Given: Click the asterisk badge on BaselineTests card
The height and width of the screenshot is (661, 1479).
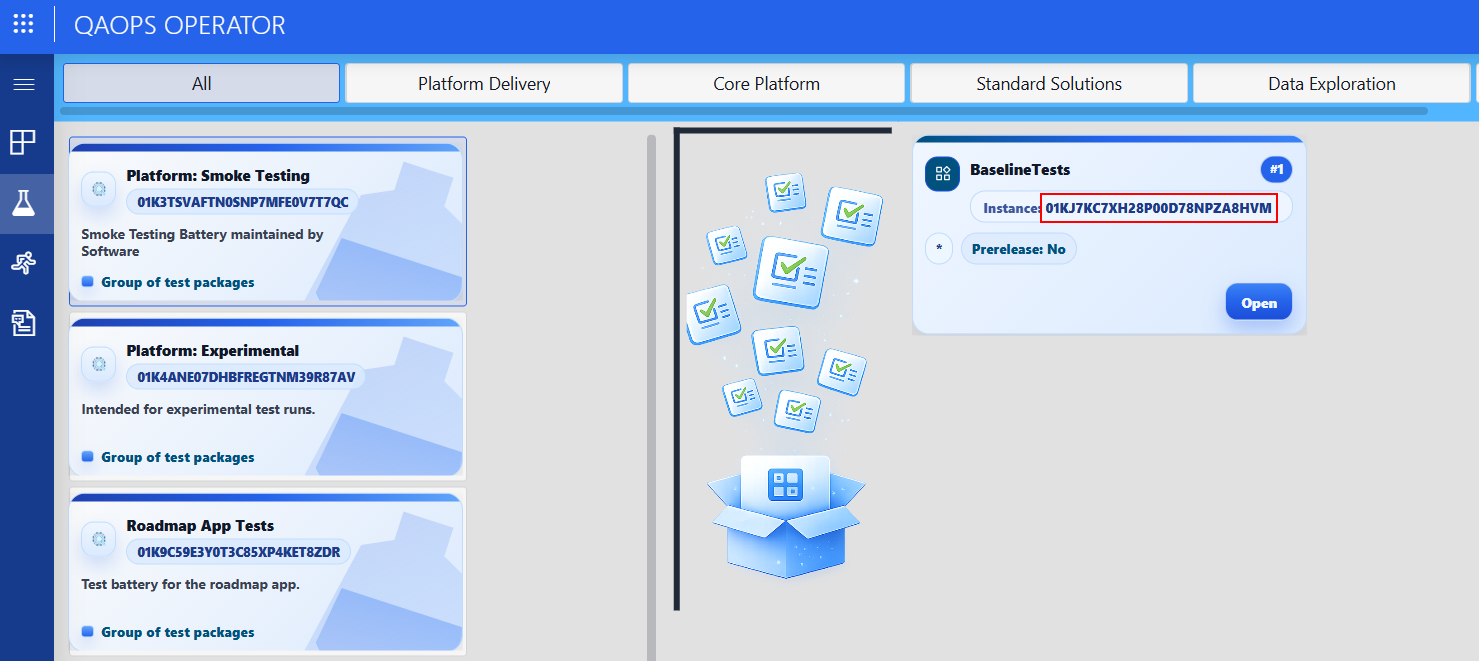Looking at the screenshot, I should [x=938, y=248].
